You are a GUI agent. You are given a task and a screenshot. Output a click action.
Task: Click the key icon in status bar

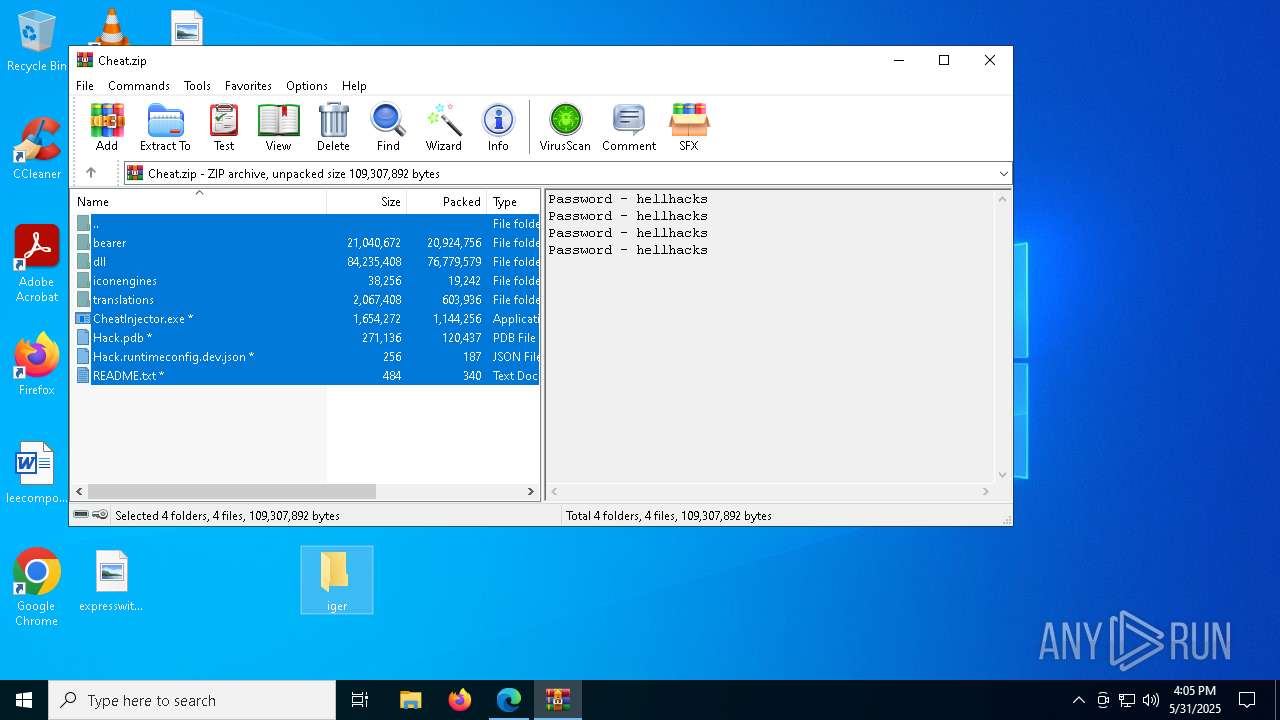tap(100, 514)
